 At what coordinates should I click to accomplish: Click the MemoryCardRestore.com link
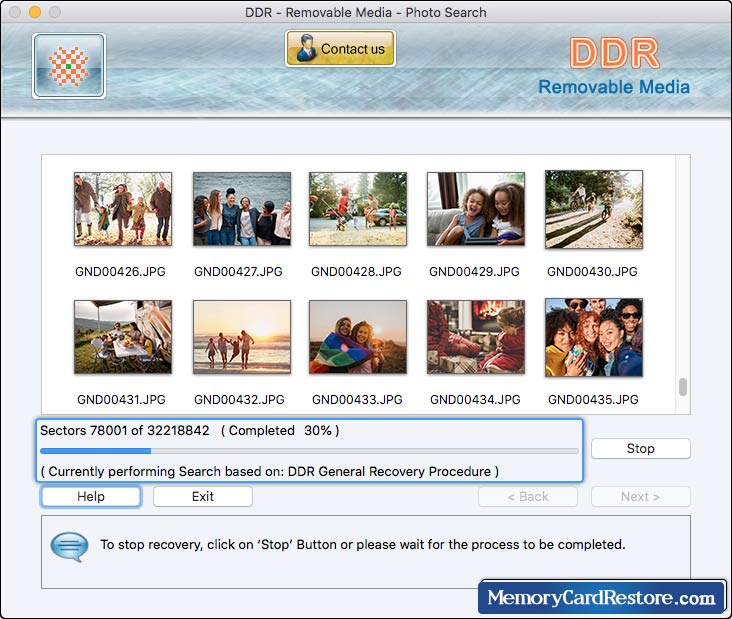602,598
